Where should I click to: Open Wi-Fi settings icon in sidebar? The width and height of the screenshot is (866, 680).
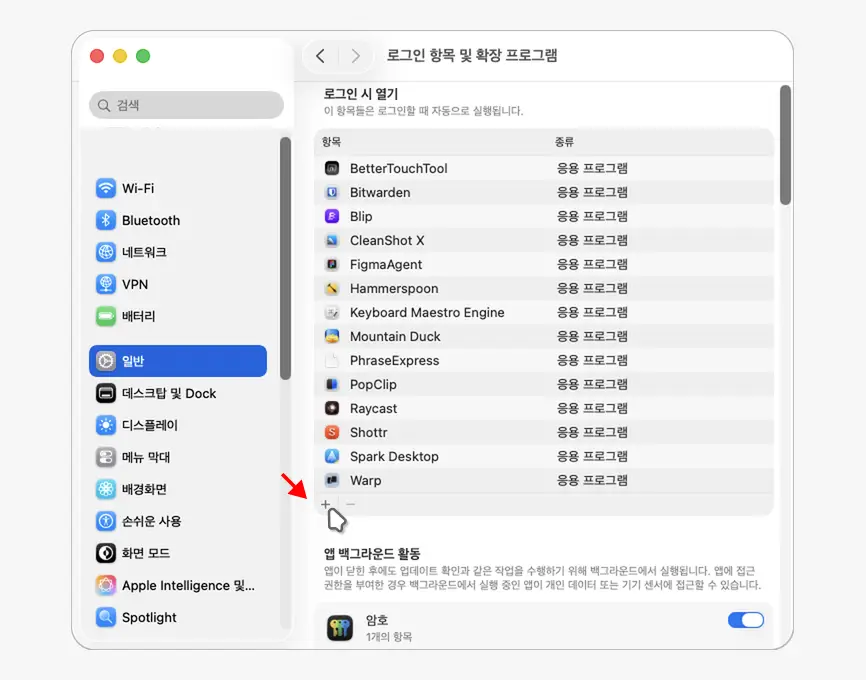coord(105,188)
